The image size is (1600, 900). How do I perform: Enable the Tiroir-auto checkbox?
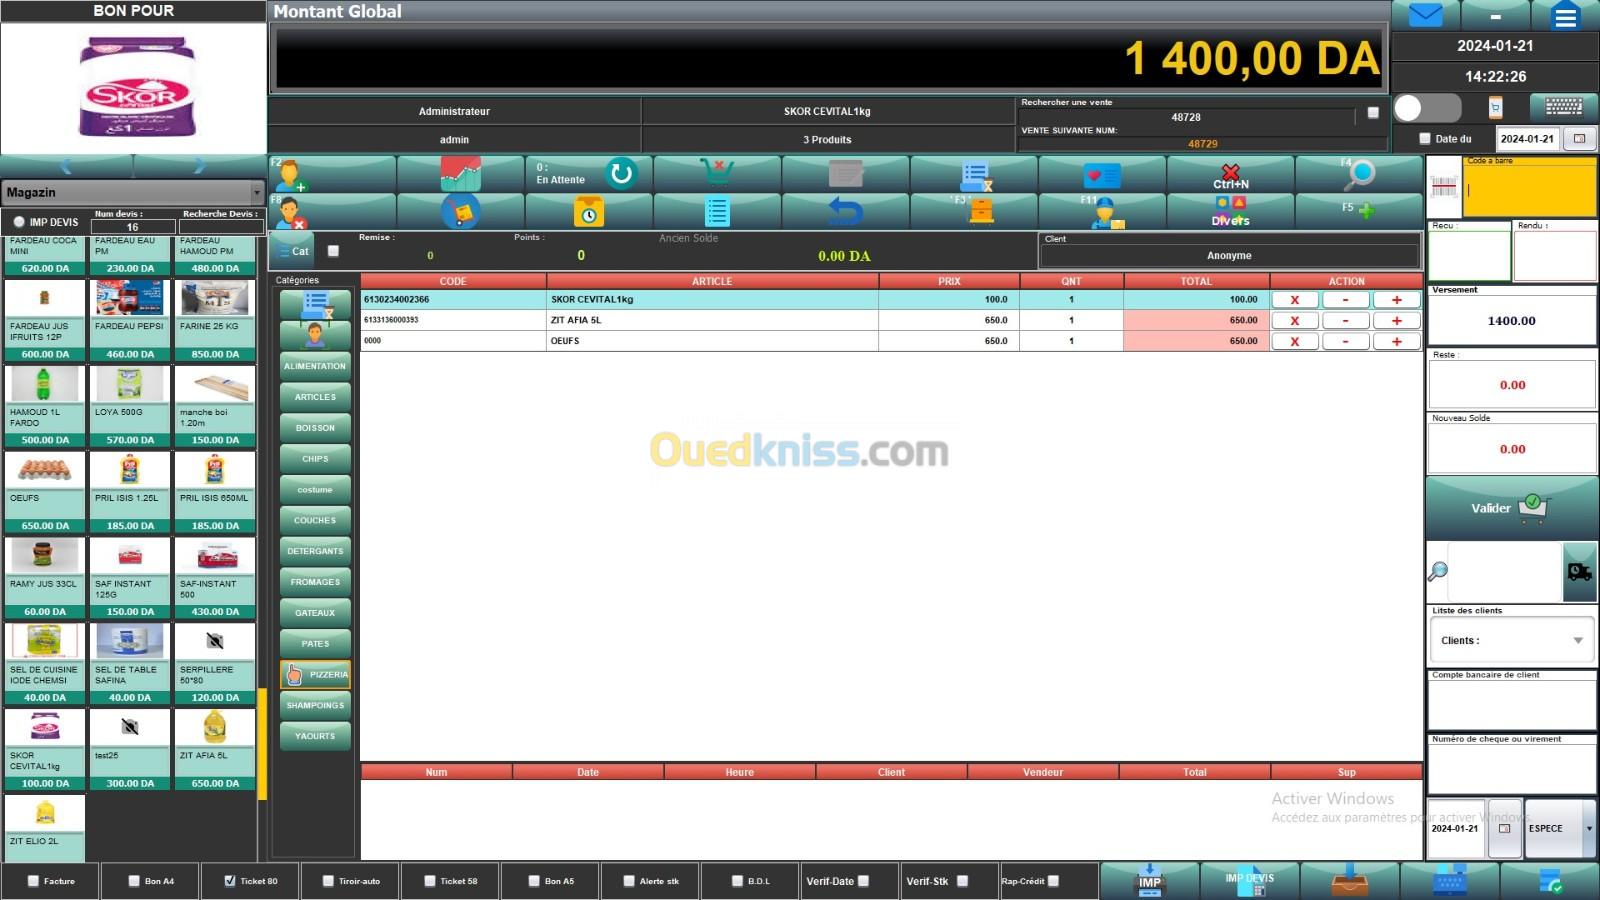click(x=328, y=881)
